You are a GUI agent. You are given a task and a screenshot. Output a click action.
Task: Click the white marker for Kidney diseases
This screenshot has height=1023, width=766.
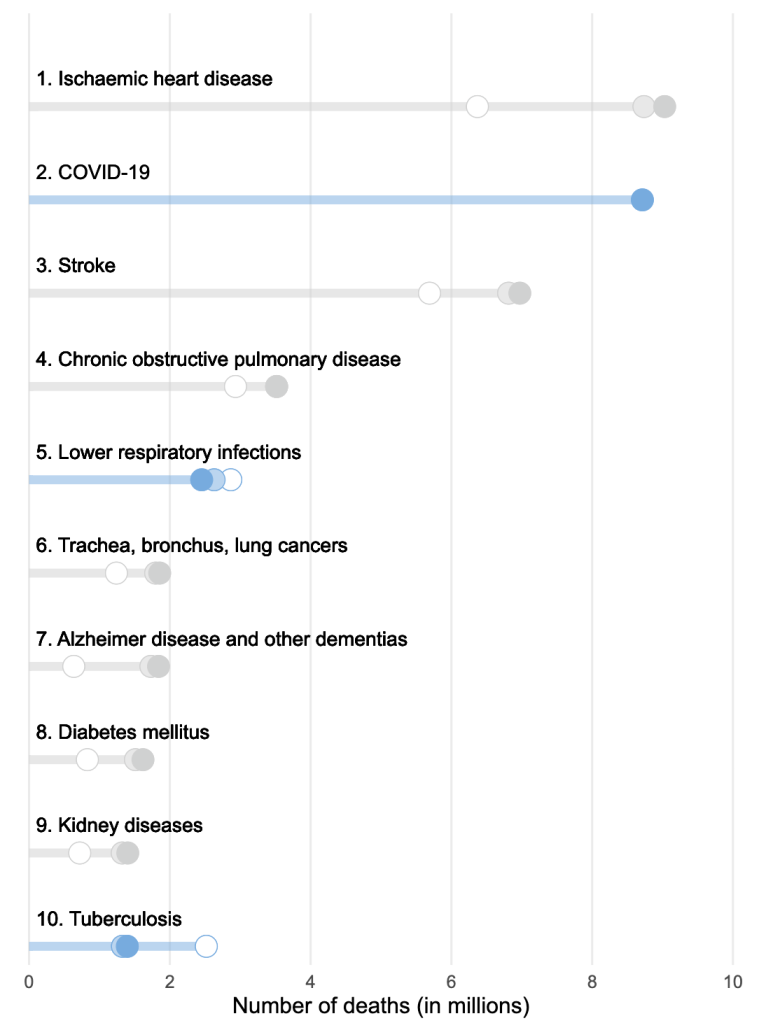79,853
